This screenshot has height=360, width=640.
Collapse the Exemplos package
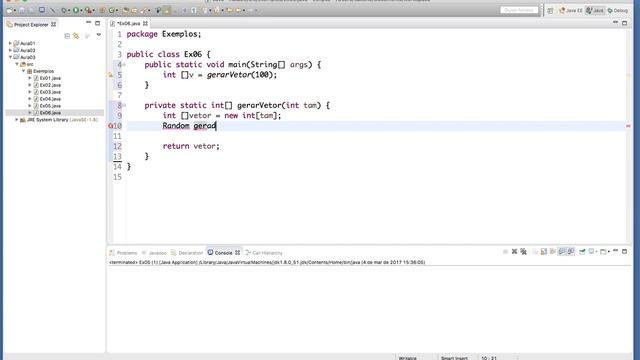pyautogui.click(x=23, y=71)
